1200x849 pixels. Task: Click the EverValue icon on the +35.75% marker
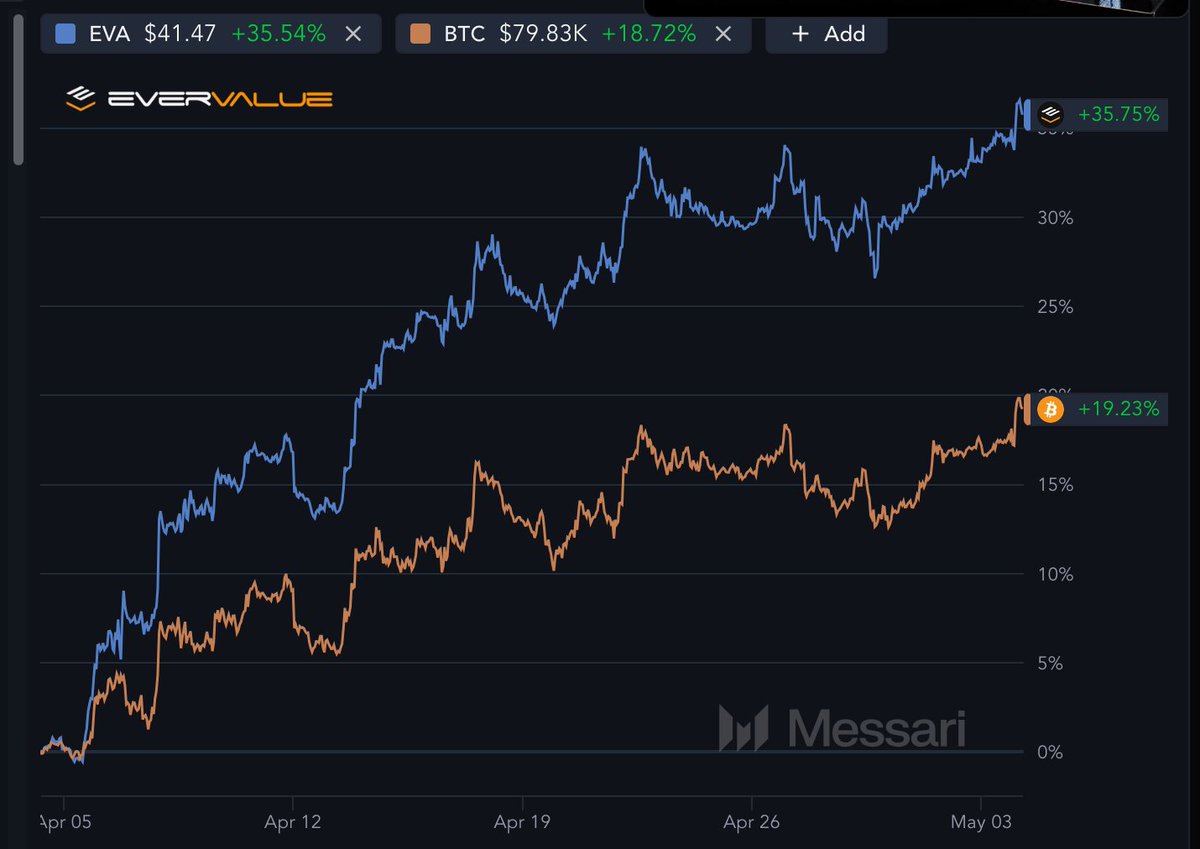pyautogui.click(x=1049, y=114)
